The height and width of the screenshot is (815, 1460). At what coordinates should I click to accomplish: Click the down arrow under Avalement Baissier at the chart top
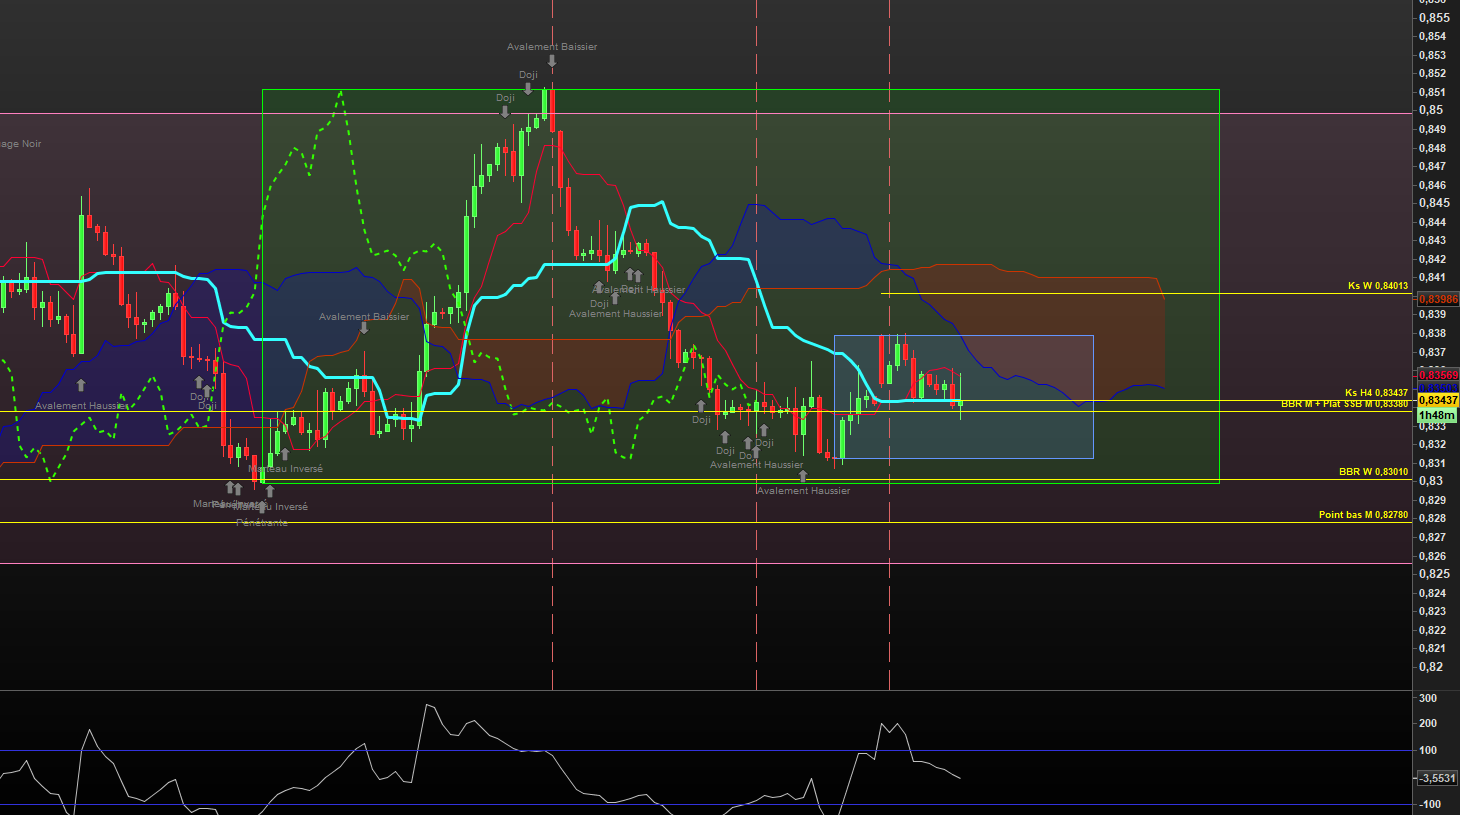pyautogui.click(x=551, y=61)
